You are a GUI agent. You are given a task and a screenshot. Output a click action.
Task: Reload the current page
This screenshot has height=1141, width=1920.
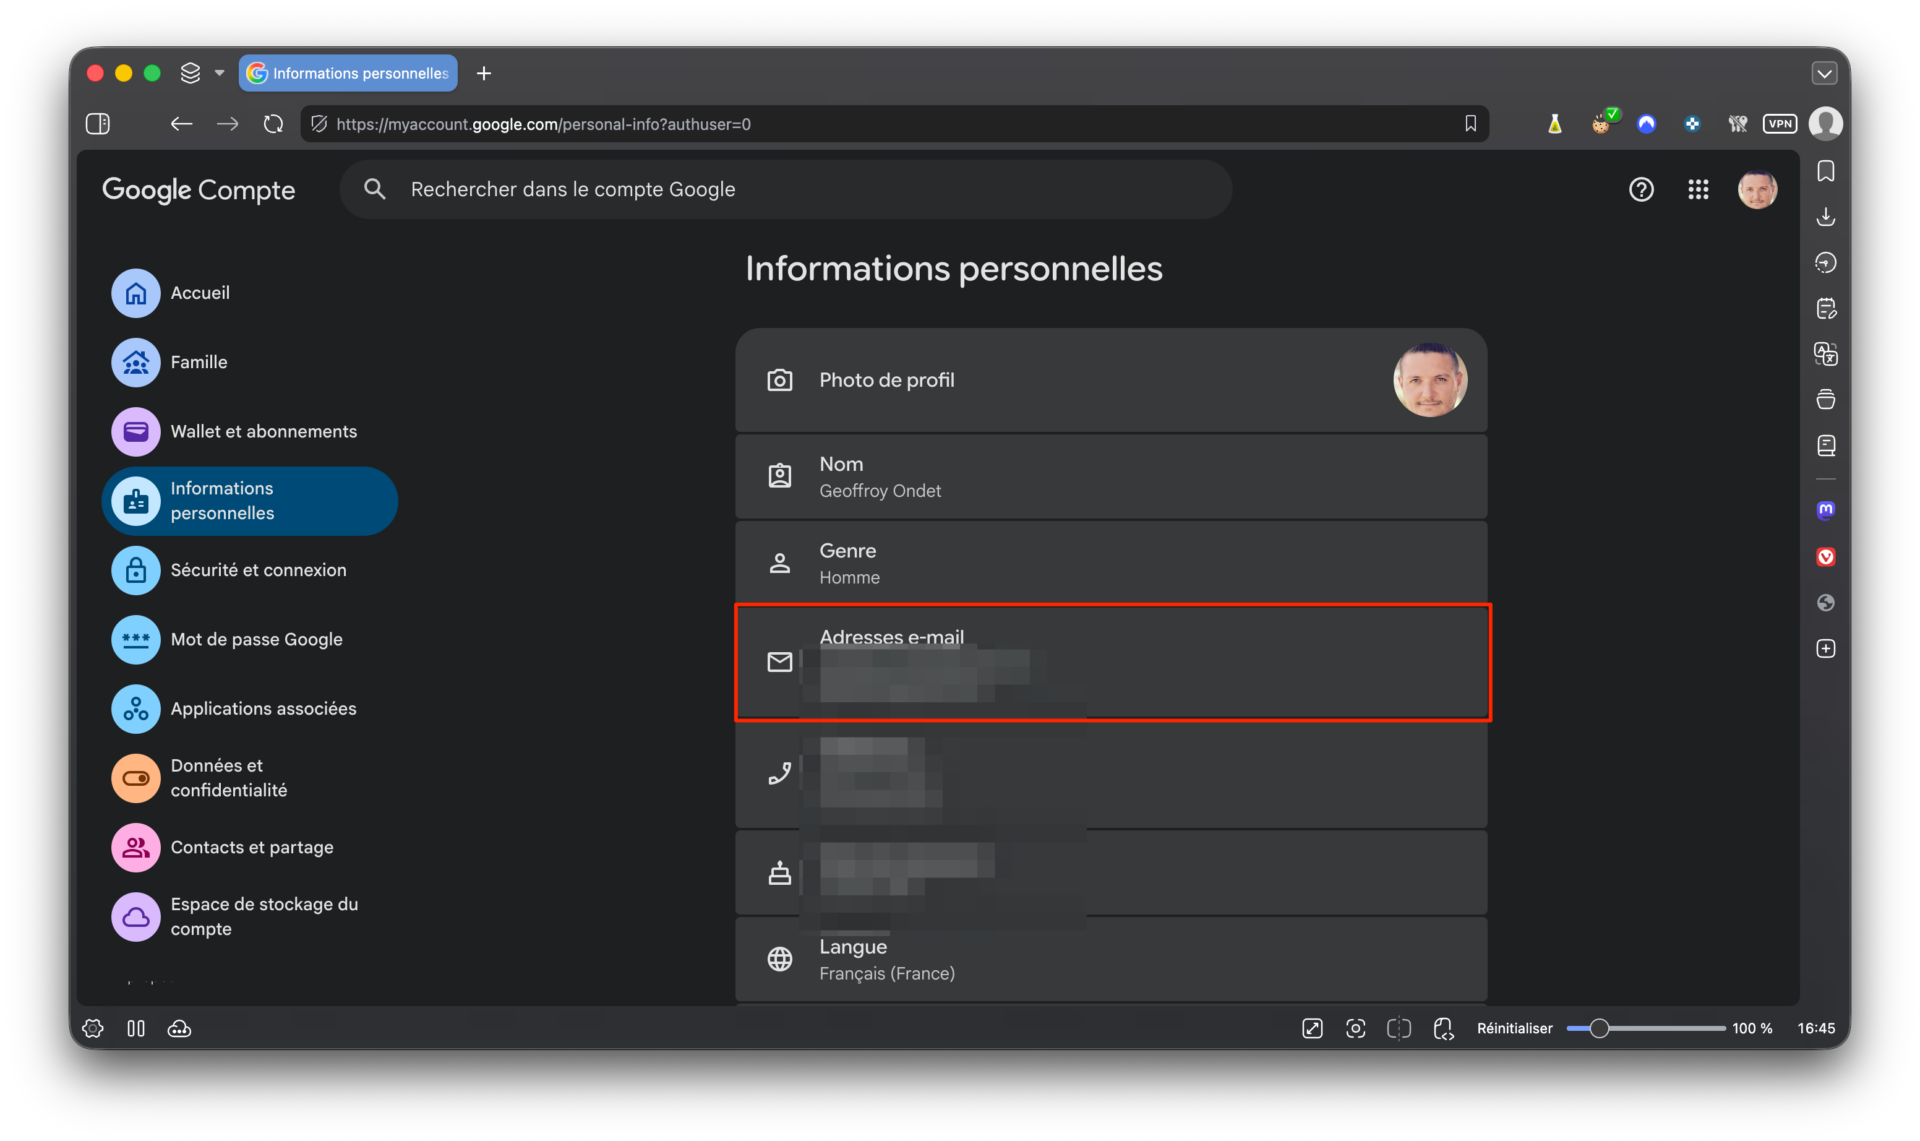[273, 124]
